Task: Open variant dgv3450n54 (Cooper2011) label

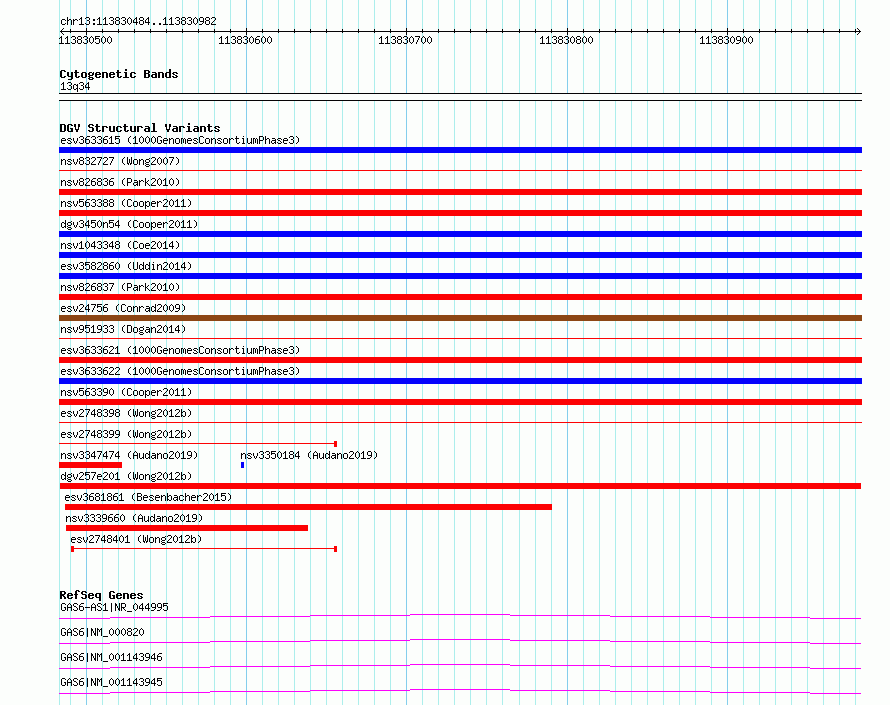Action: pyautogui.click(x=129, y=224)
